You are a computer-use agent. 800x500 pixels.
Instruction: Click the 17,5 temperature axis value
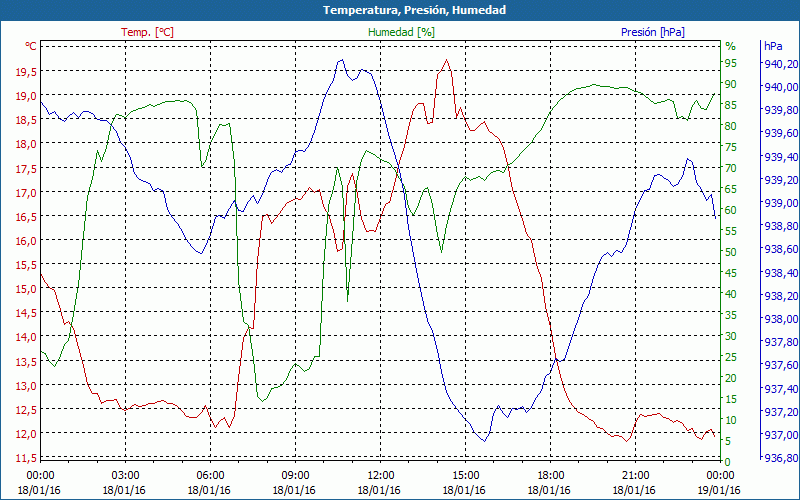[26, 168]
